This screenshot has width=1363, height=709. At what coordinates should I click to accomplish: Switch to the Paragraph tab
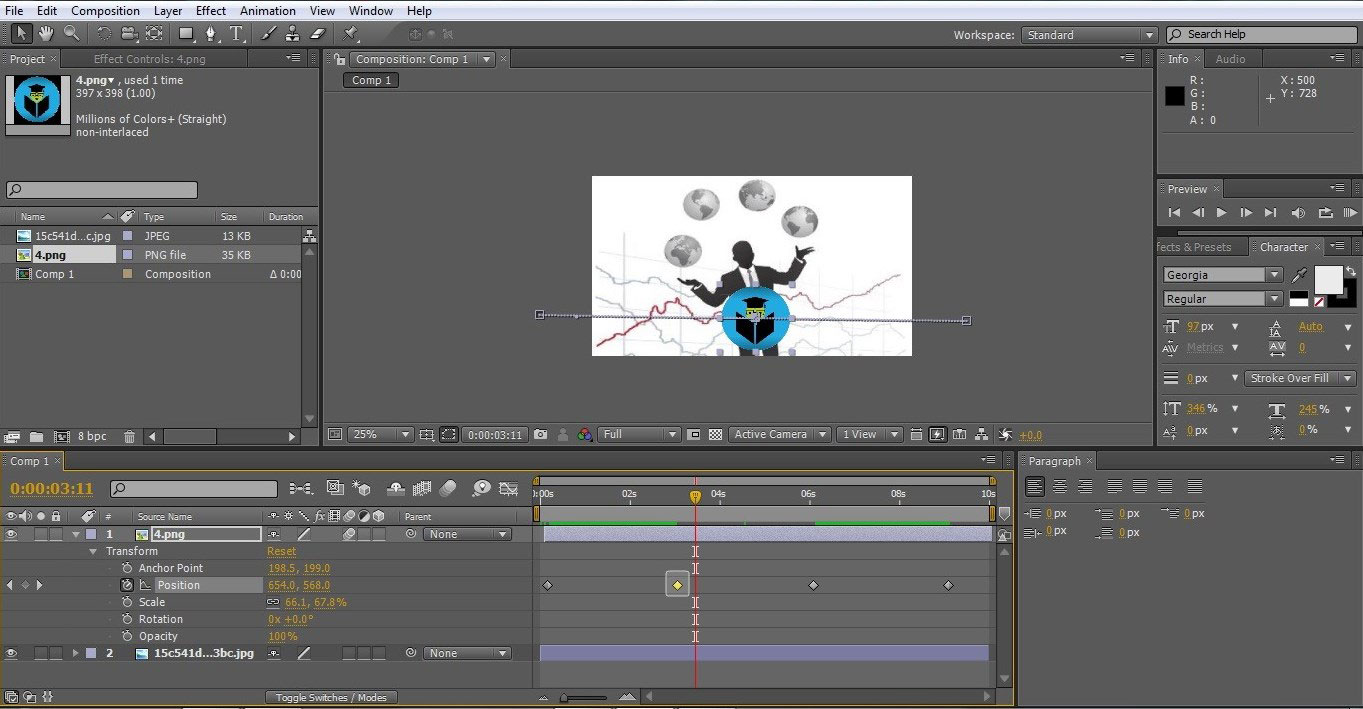coord(1057,461)
